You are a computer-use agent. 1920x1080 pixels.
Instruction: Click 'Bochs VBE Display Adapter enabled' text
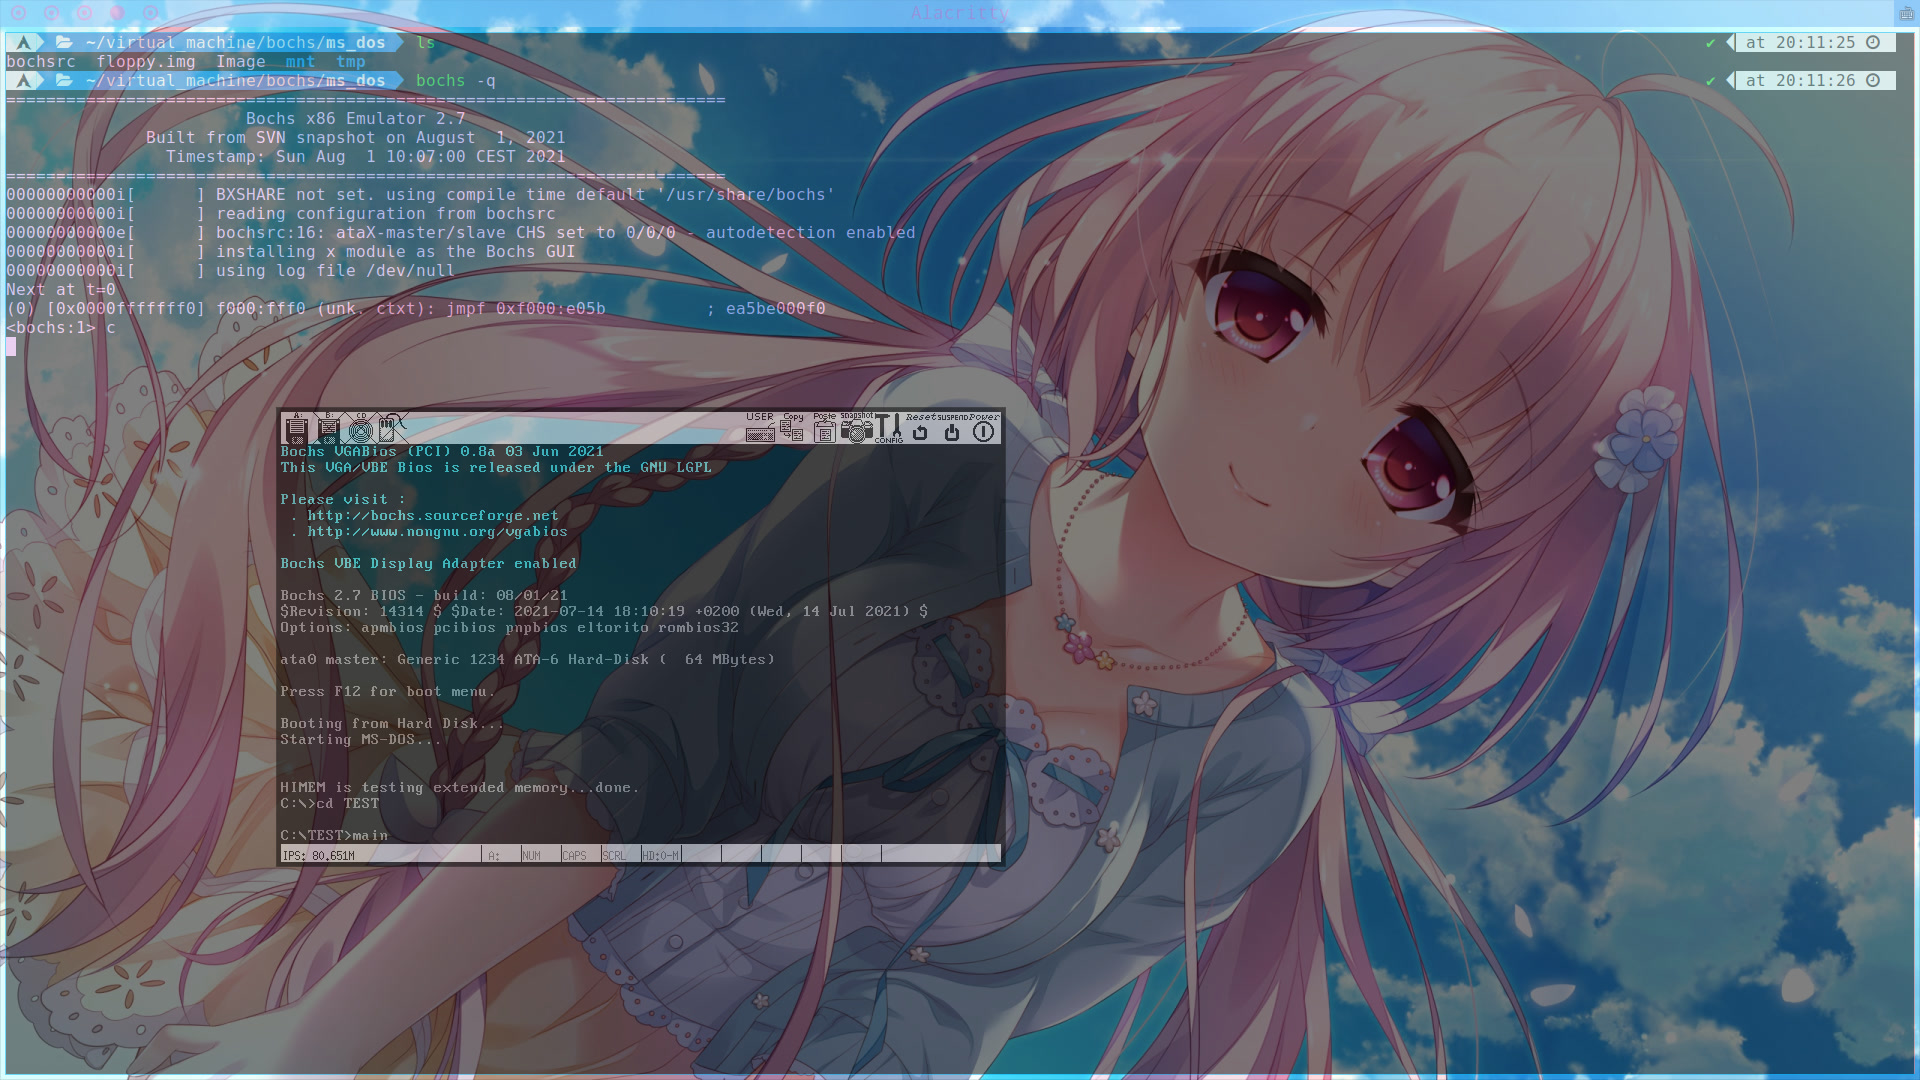[x=428, y=564]
